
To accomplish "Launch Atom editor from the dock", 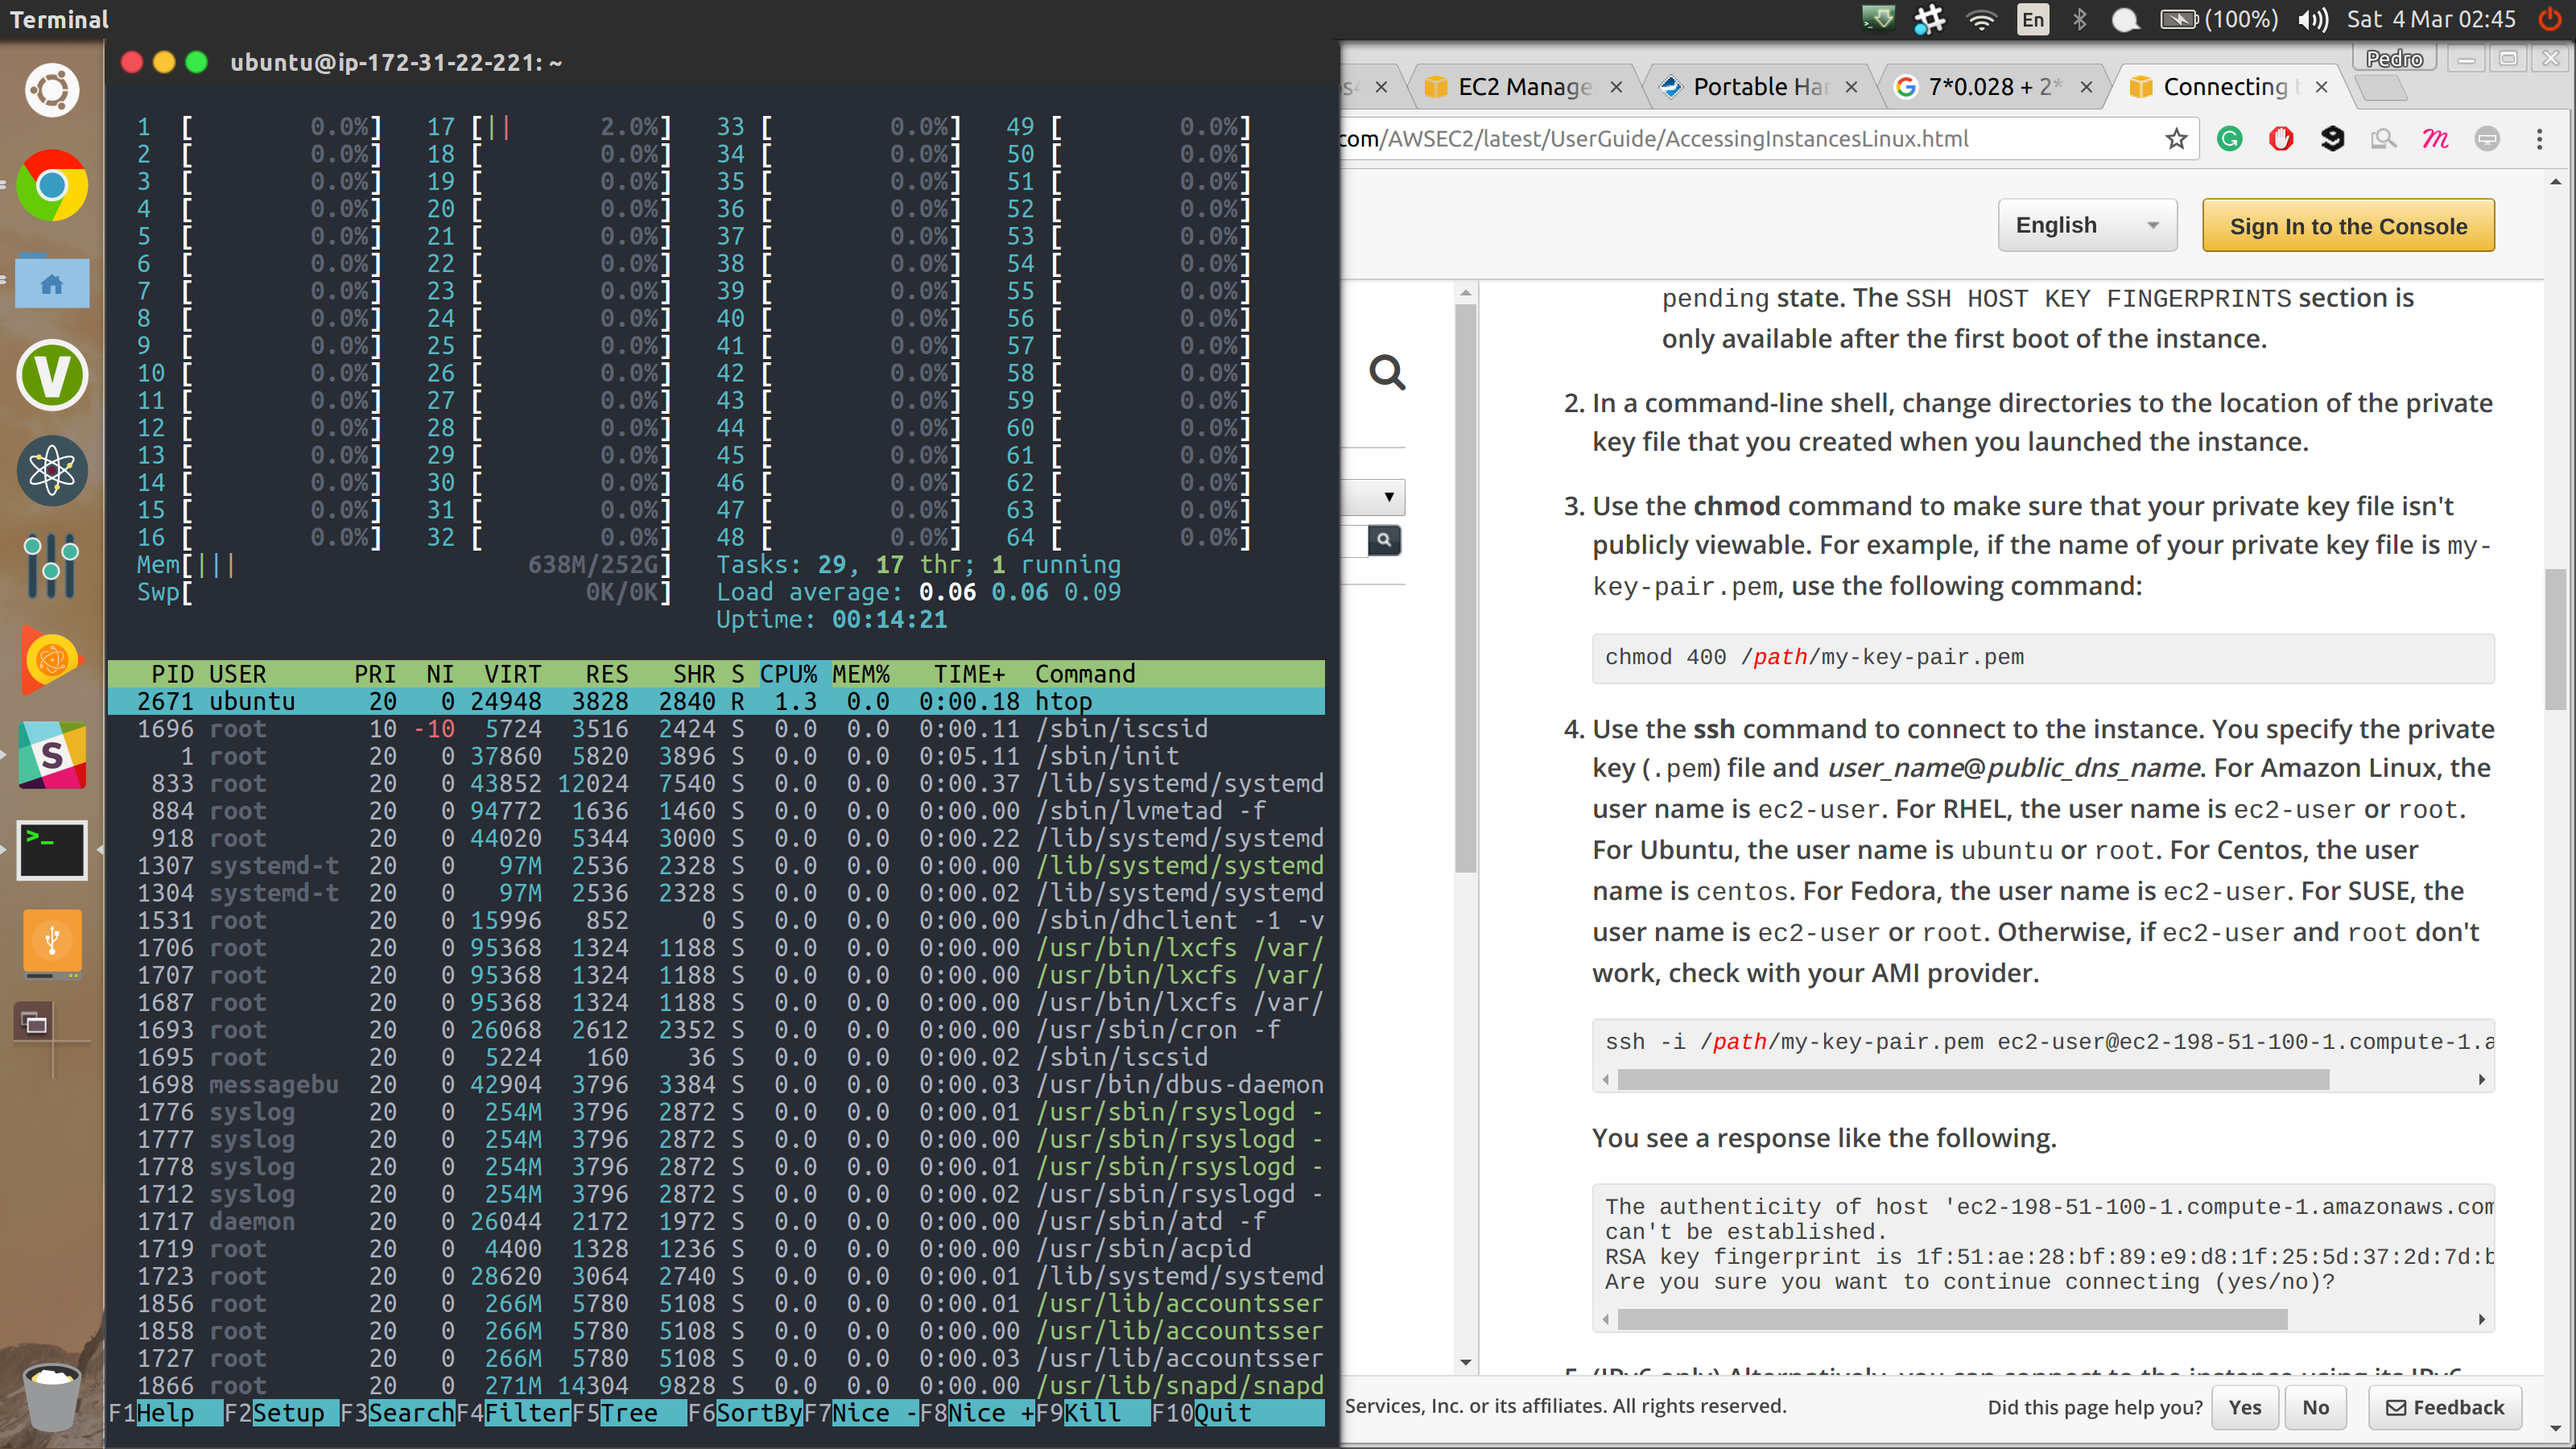I will point(52,470).
